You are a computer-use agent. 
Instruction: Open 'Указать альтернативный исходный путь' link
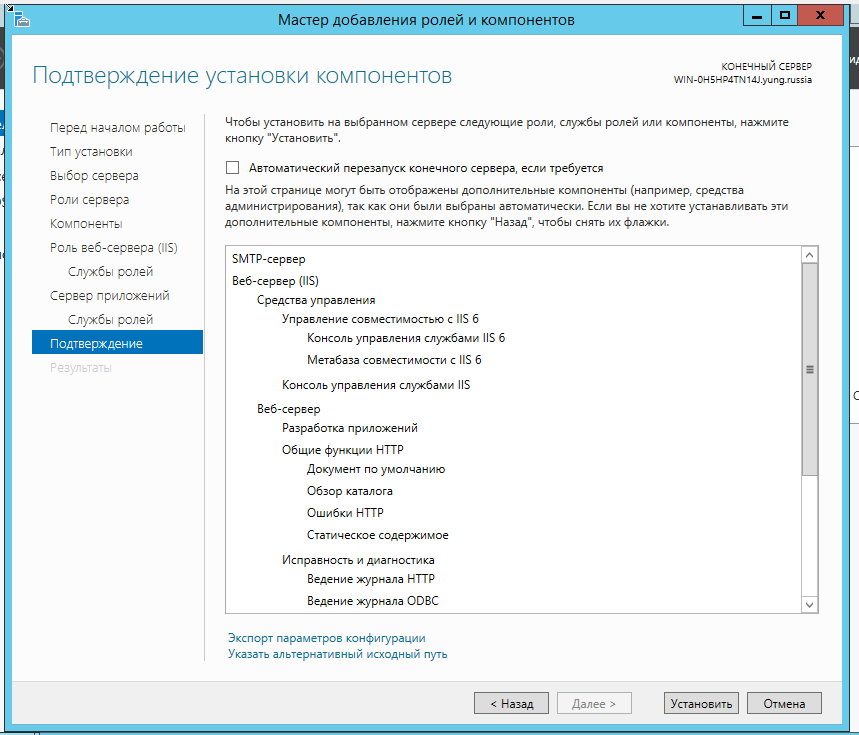pyautogui.click(x=337, y=654)
